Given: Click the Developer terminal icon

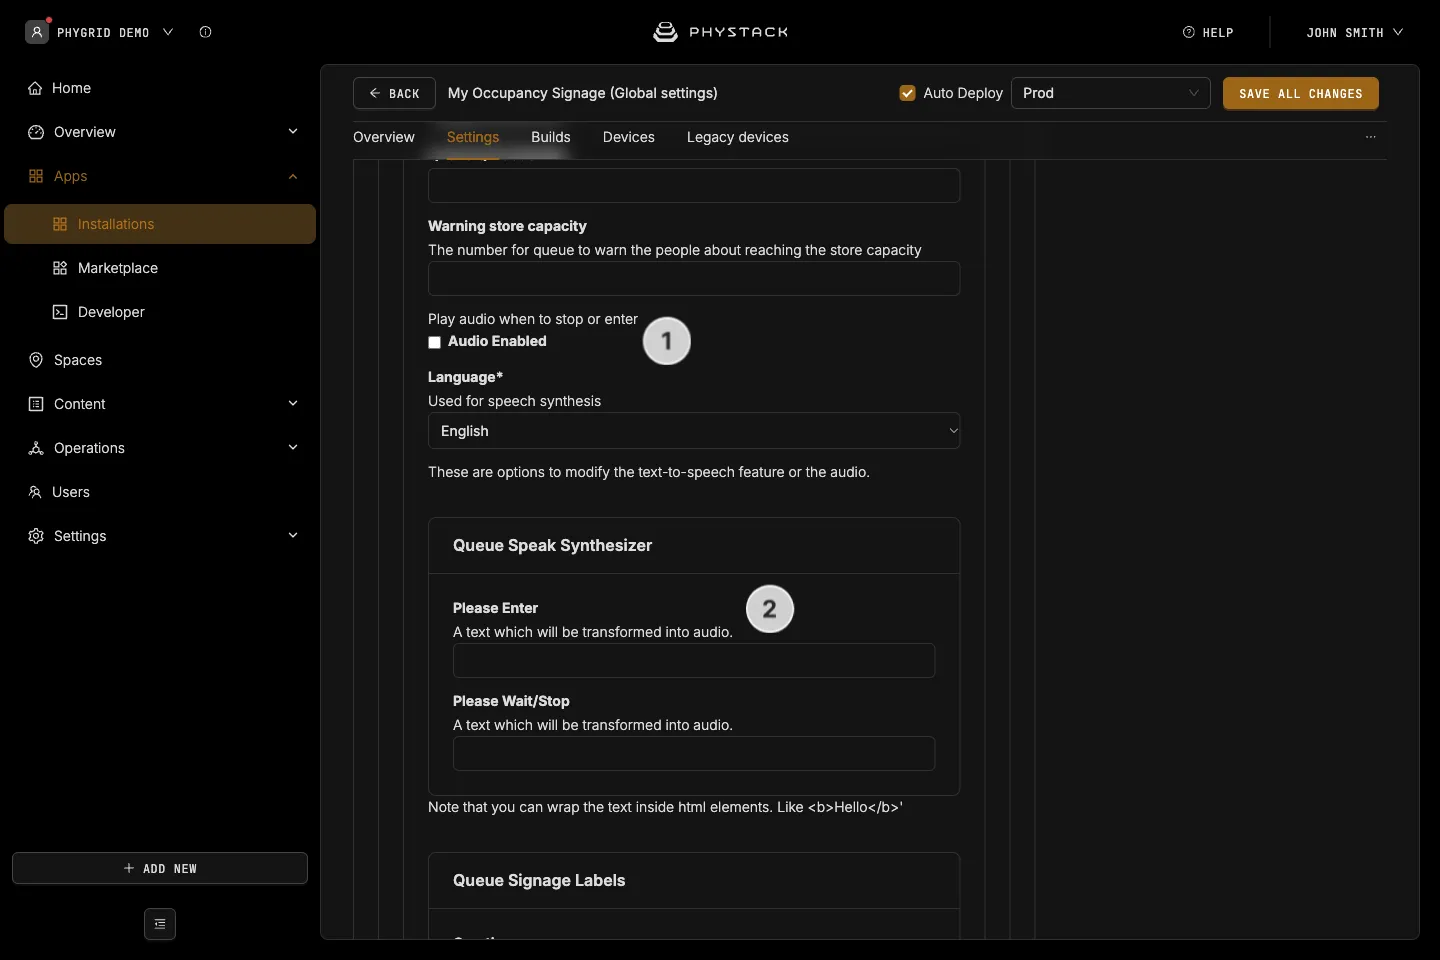Looking at the screenshot, I should [60, 312].
